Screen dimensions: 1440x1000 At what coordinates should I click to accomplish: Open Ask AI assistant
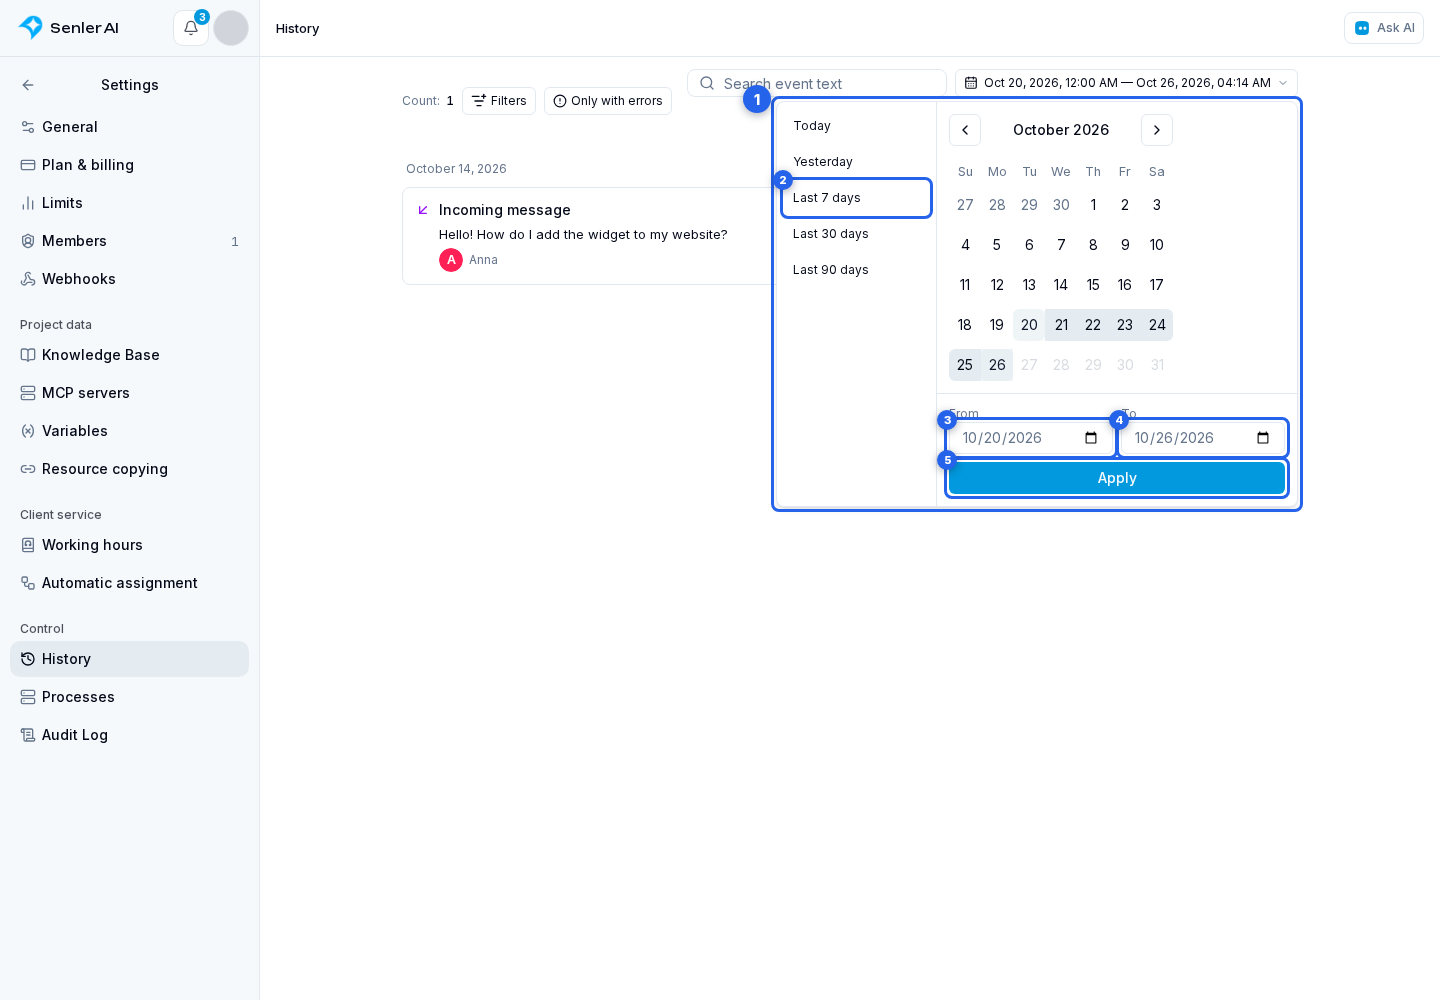(1384, 28)
